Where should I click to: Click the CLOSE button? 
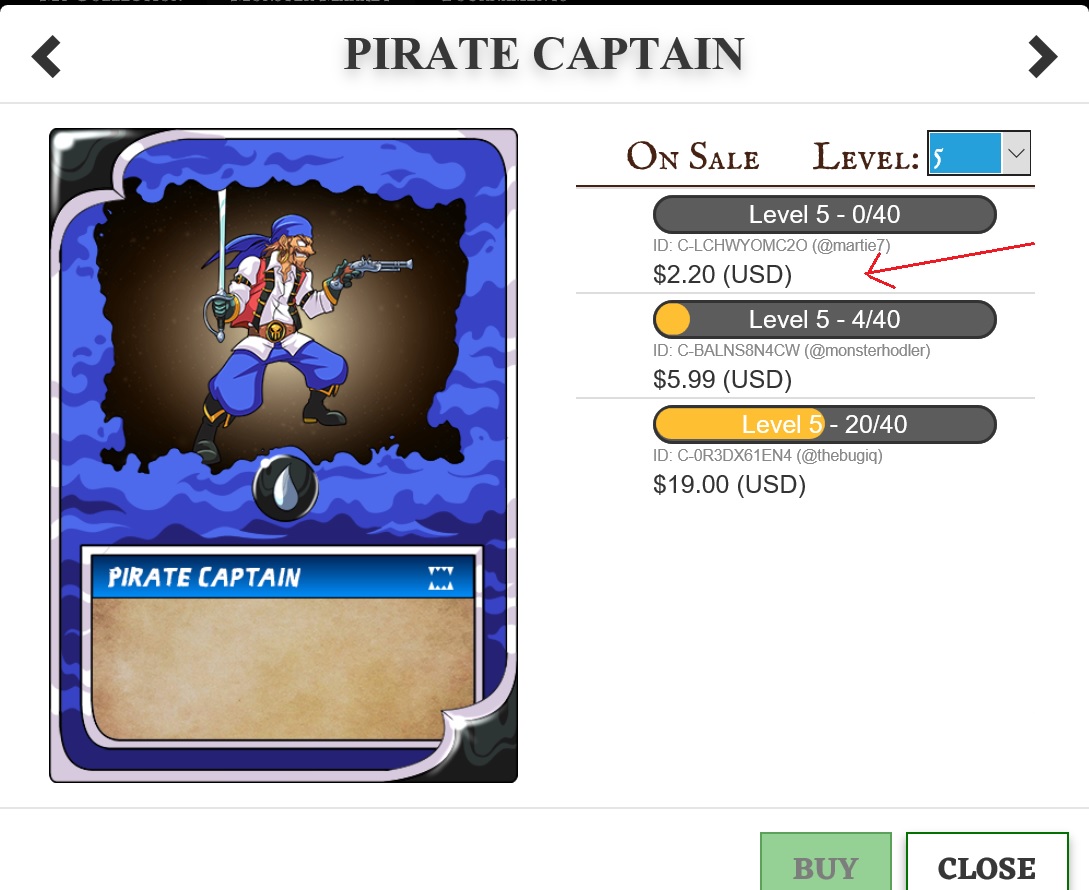click(x=987, y=862)
